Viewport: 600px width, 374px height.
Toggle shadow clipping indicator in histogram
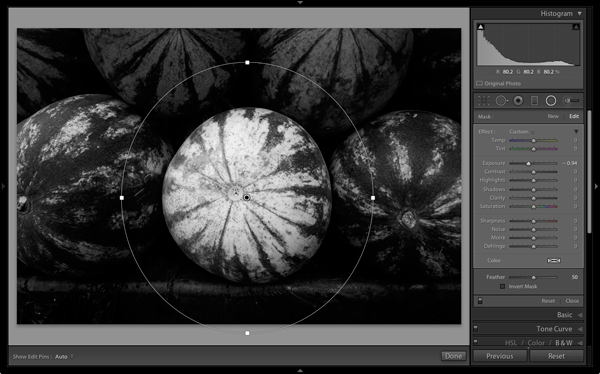tap(481, 27)
